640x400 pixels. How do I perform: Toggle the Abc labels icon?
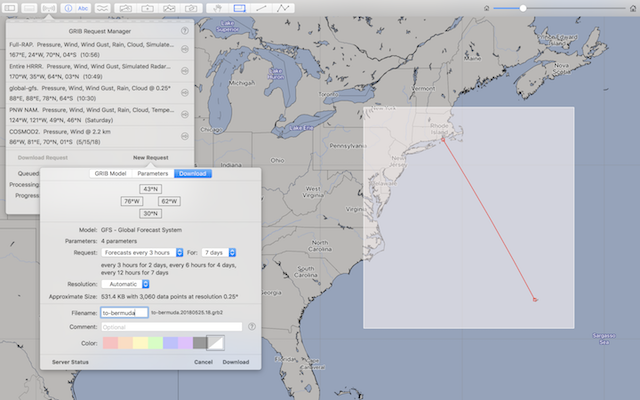(x=84, y=7)
